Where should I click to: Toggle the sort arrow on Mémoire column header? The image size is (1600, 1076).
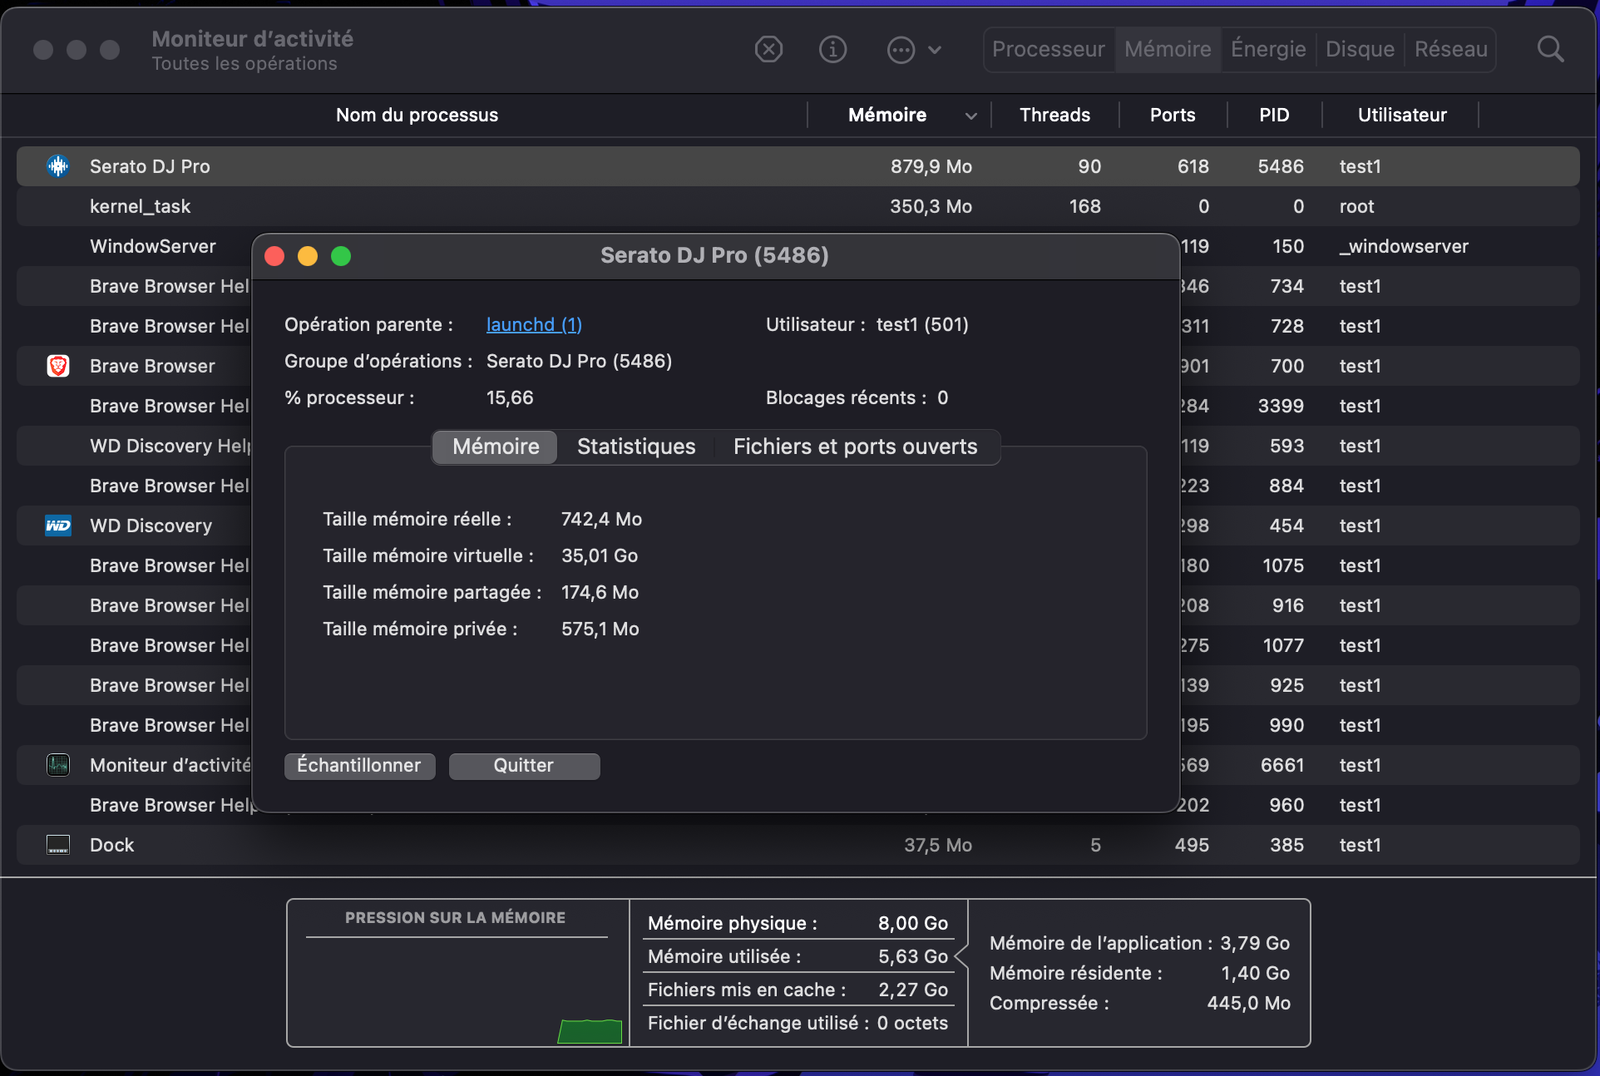click(x=970, y=116)
